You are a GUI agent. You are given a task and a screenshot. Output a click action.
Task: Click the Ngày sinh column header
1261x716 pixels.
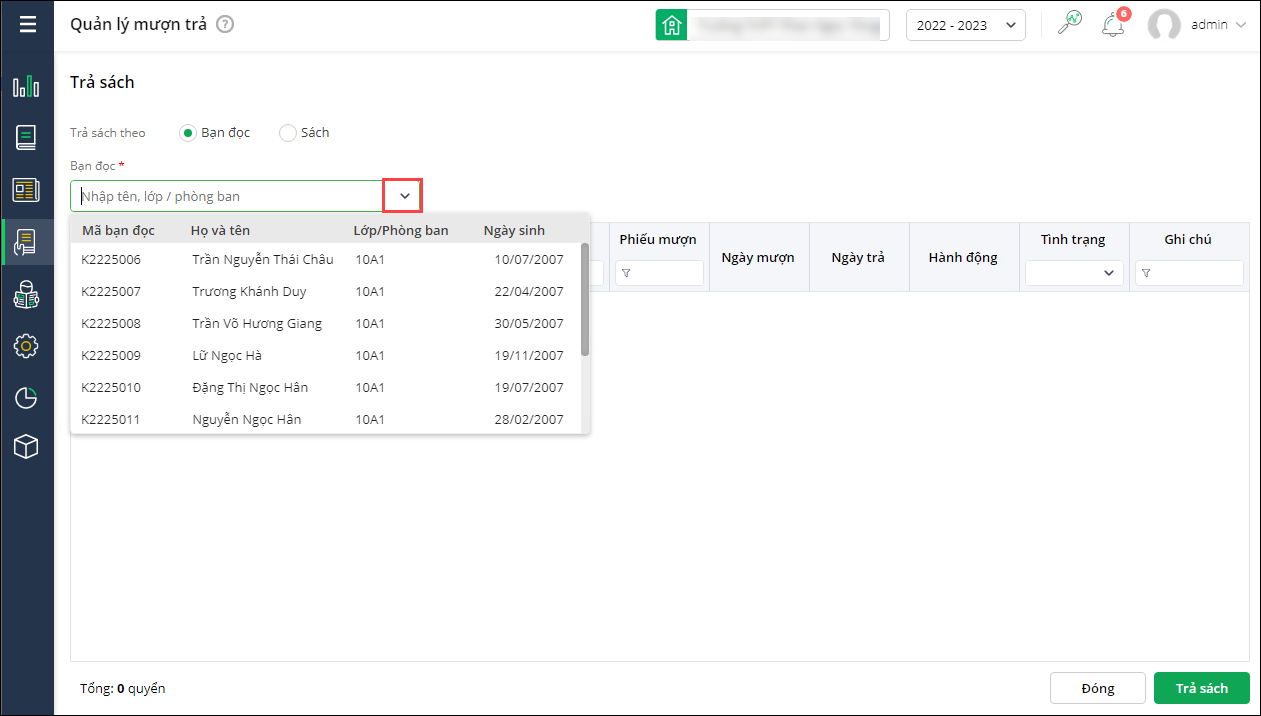click(514, 231)
